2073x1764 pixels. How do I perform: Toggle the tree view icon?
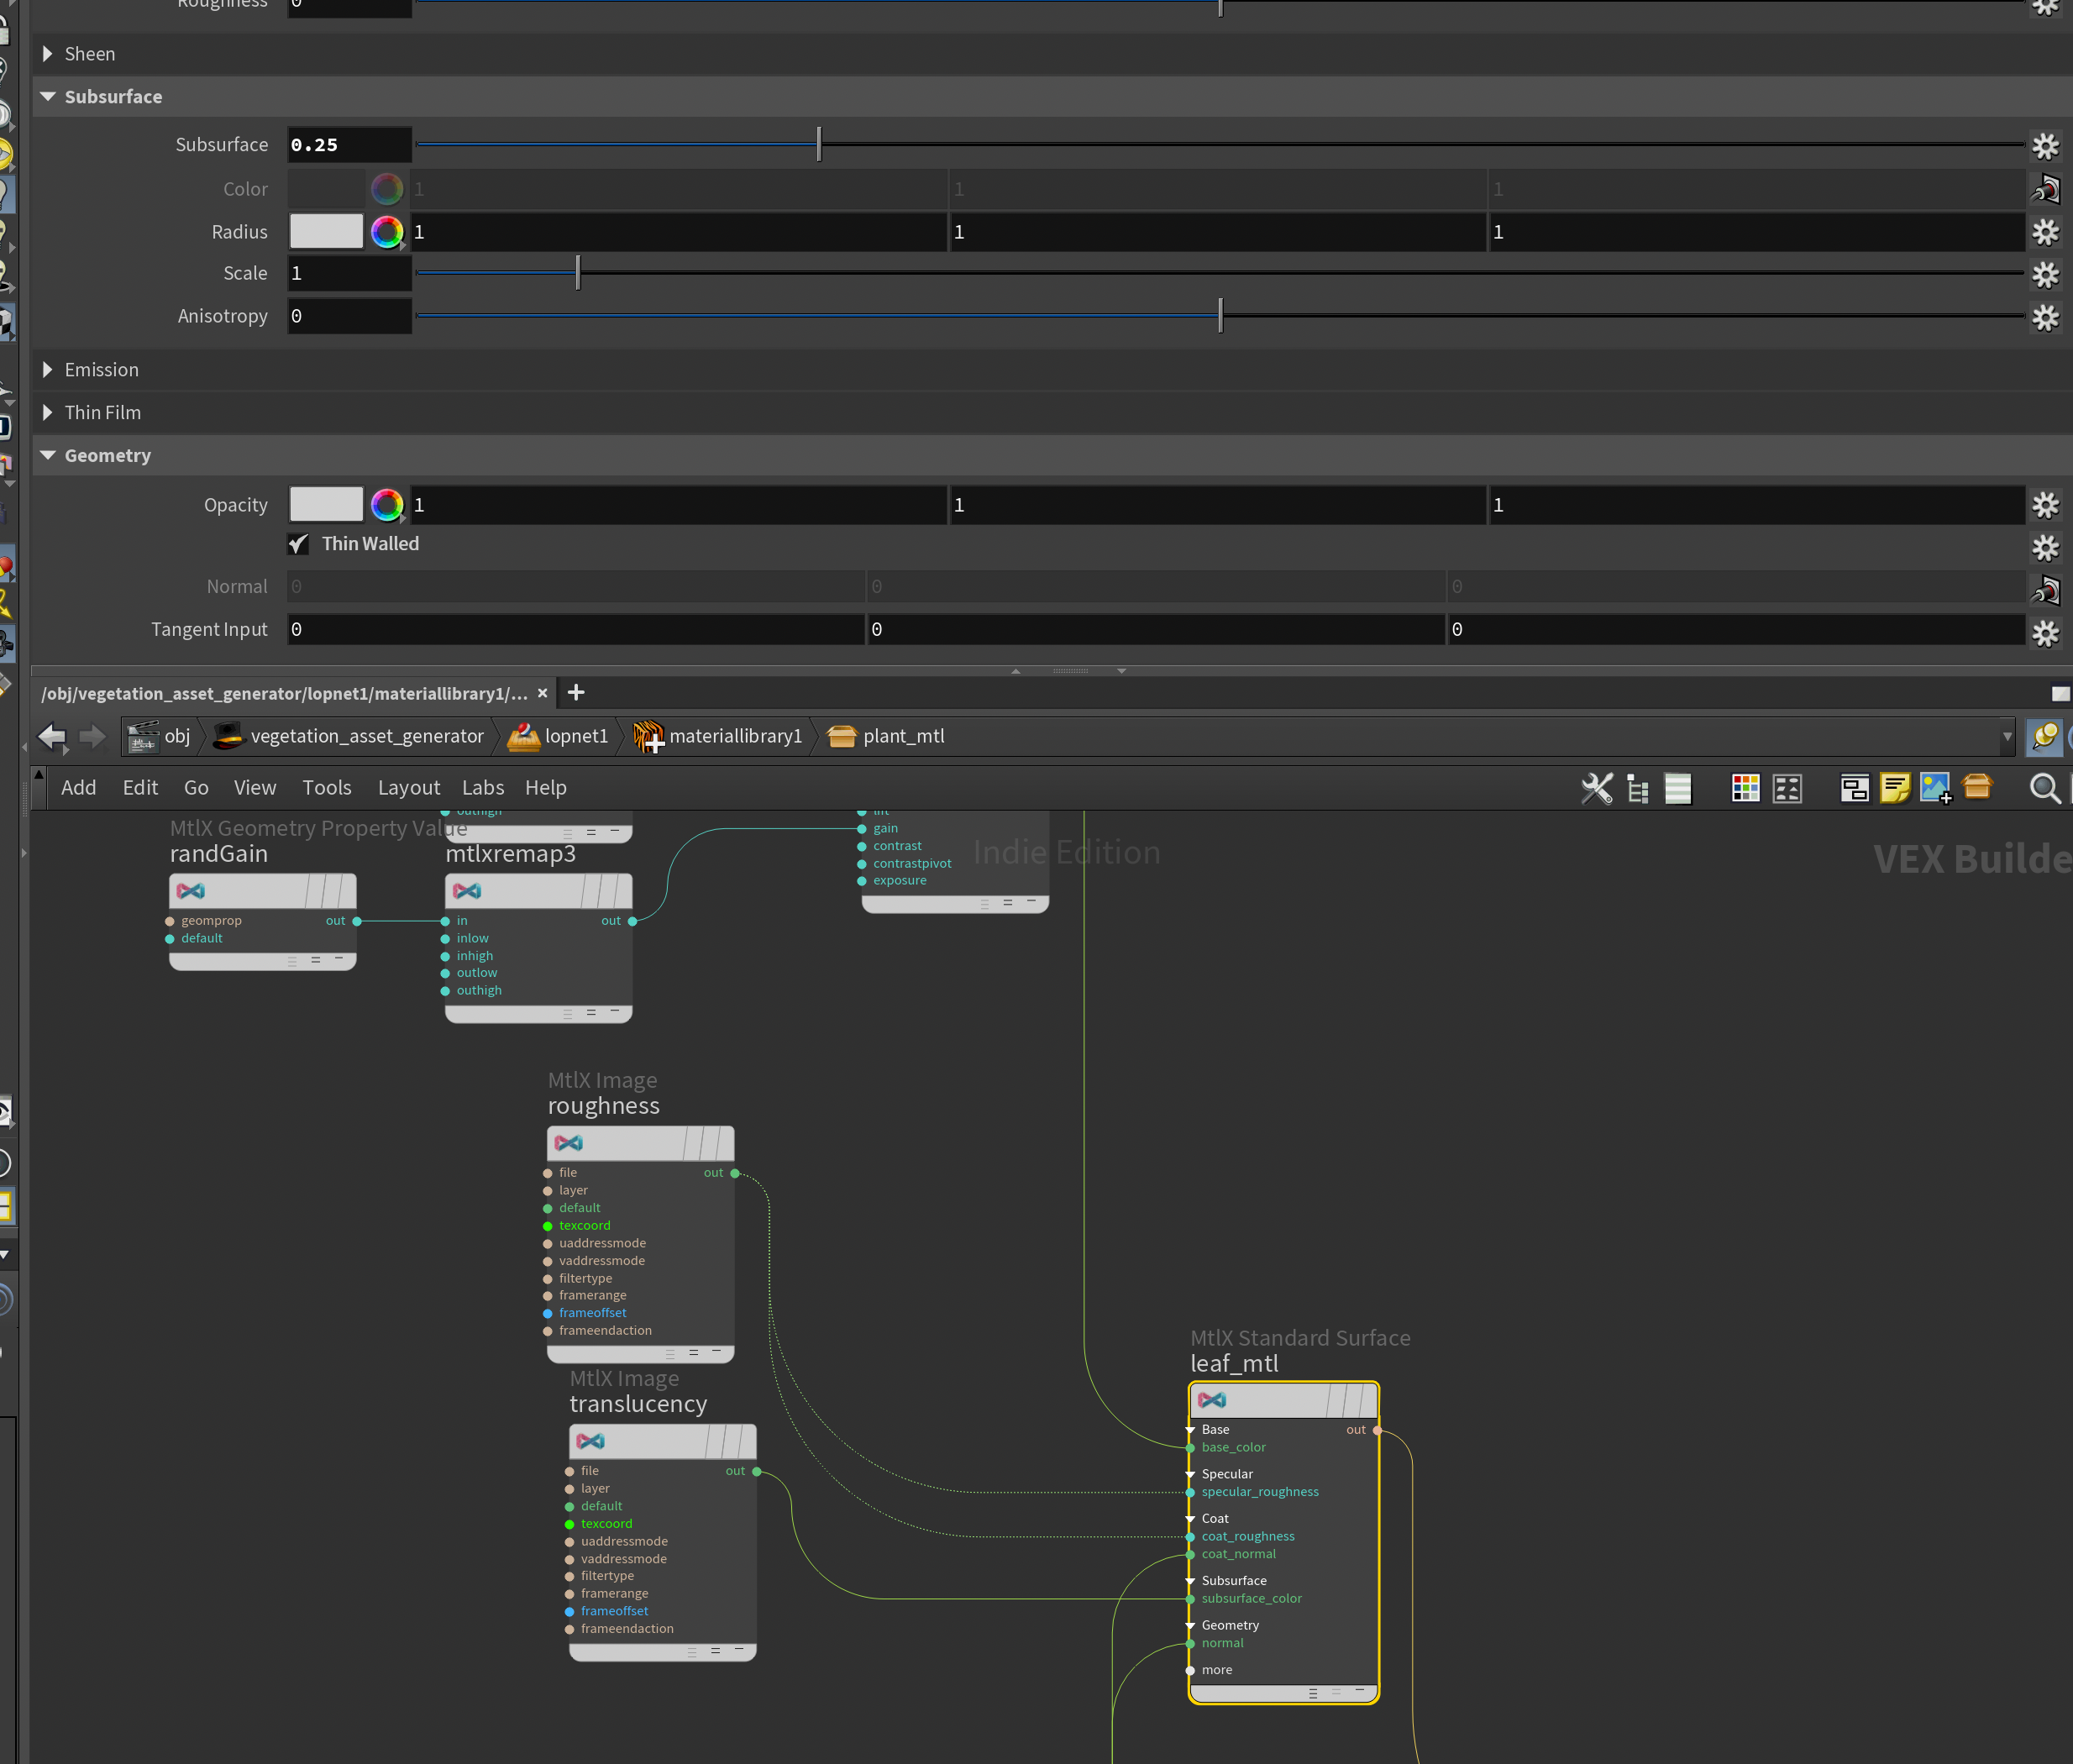click(1637, 788)
